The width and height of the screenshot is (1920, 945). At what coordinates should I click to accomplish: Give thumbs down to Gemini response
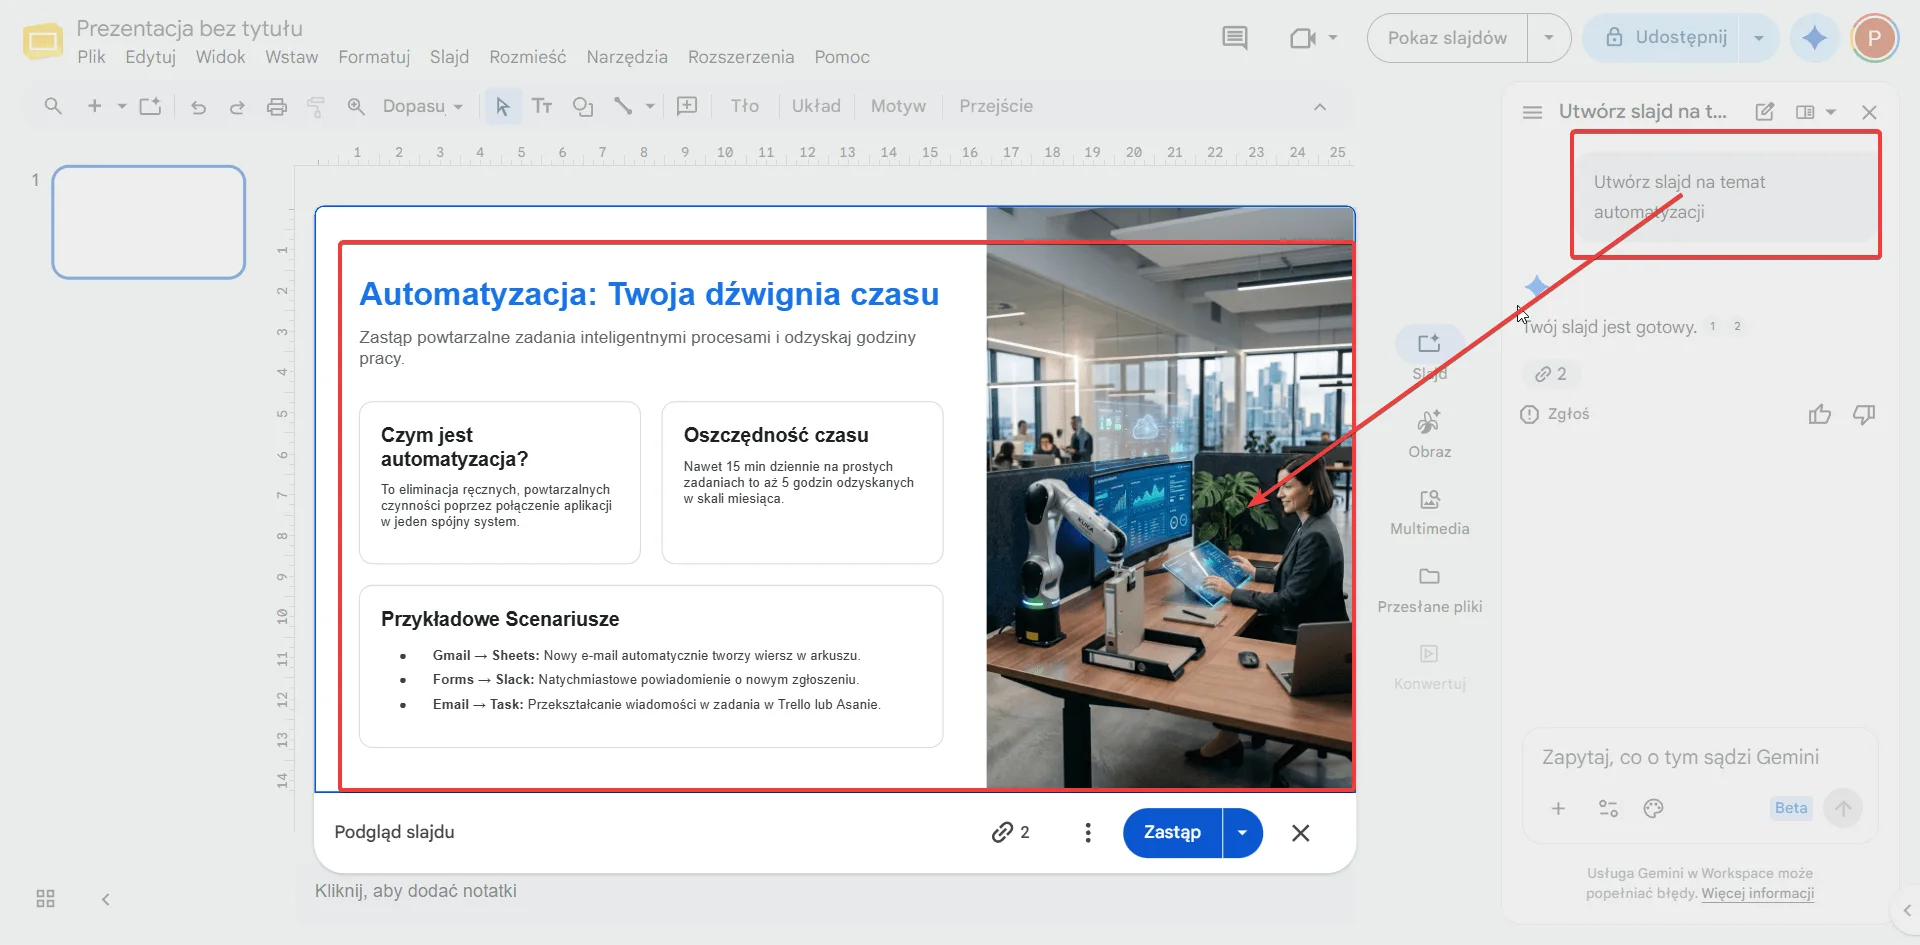tap(1864, 414)
